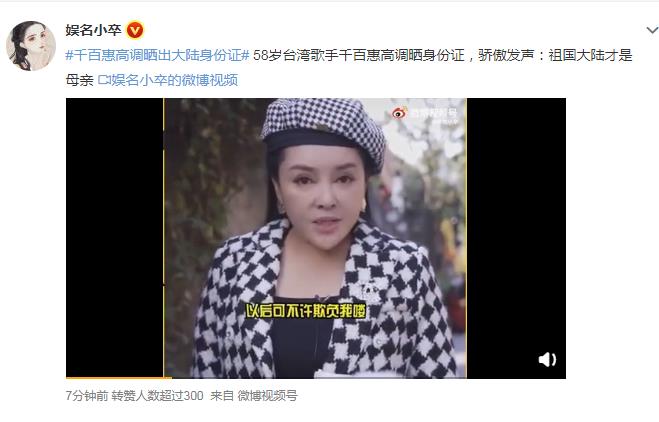The width and height of the screenshot is (659, 422).
Task: Open the #千百惠高调晒出大陆身份证# hashtag topic
Action: (x=158, y=55)
